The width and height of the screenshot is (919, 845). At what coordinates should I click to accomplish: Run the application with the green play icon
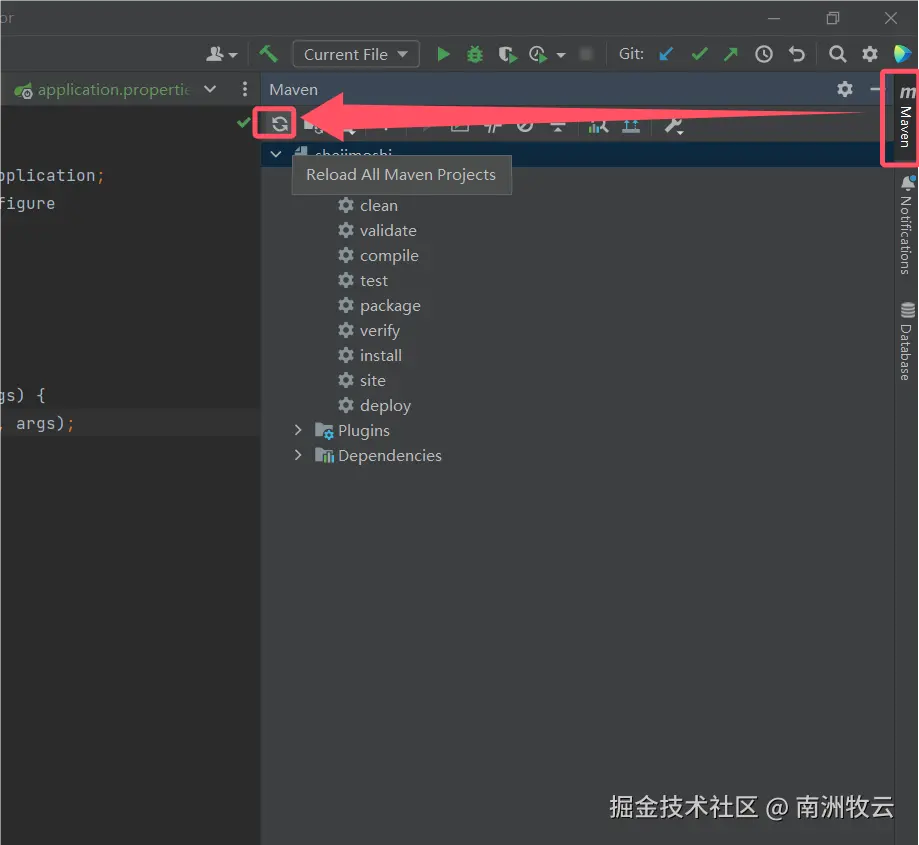pyautogui.click(x=443, y=54)
